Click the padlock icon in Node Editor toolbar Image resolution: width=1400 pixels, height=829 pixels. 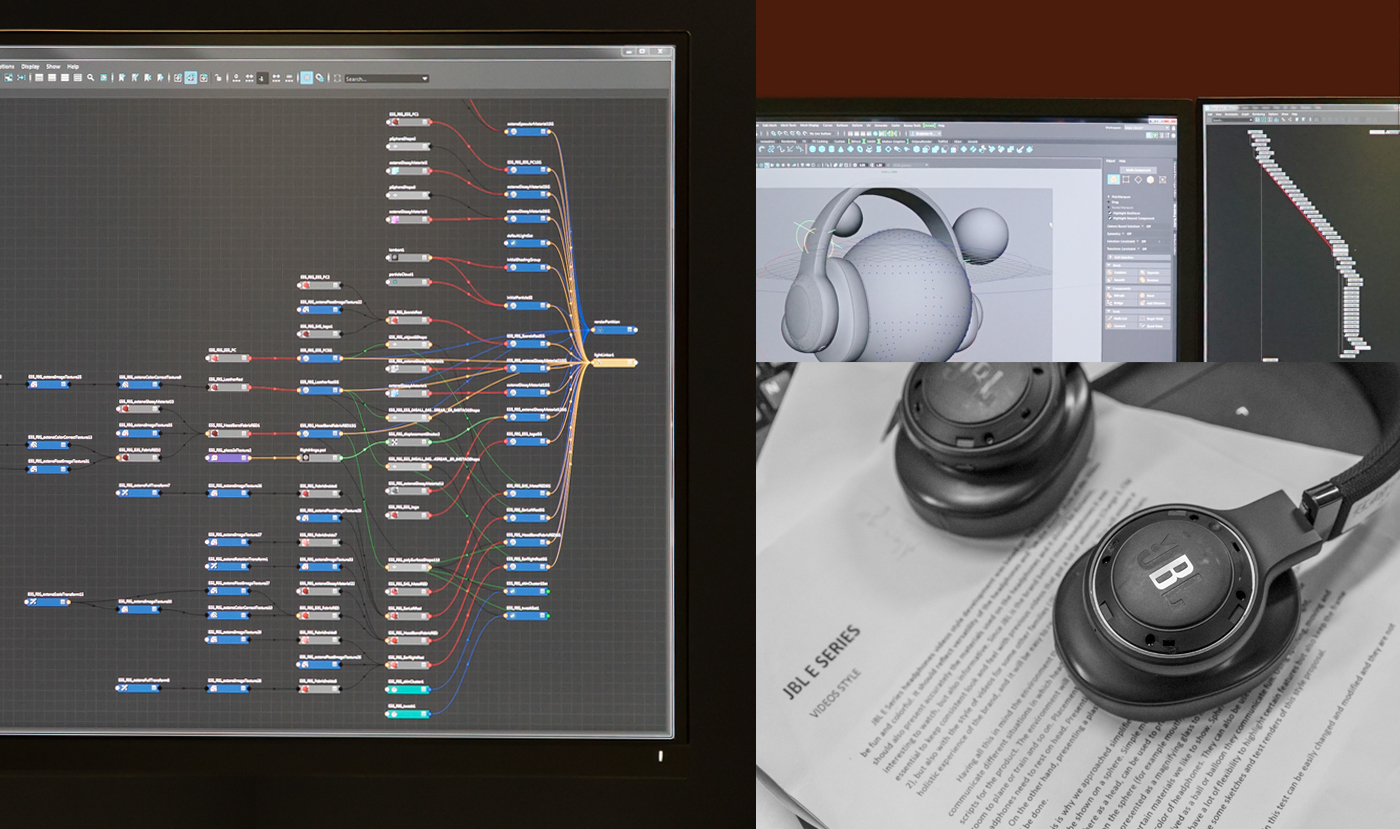point(219,77)
